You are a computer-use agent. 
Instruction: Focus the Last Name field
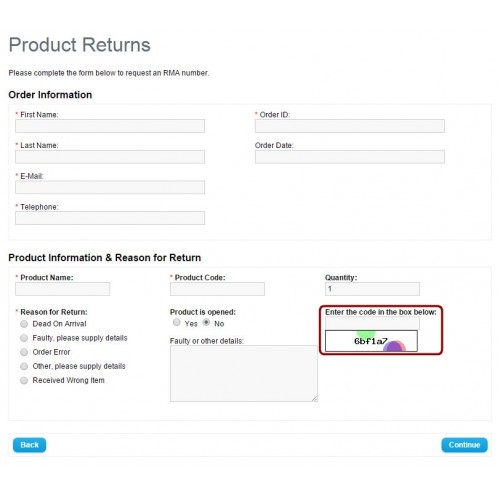tap(110, 157)
